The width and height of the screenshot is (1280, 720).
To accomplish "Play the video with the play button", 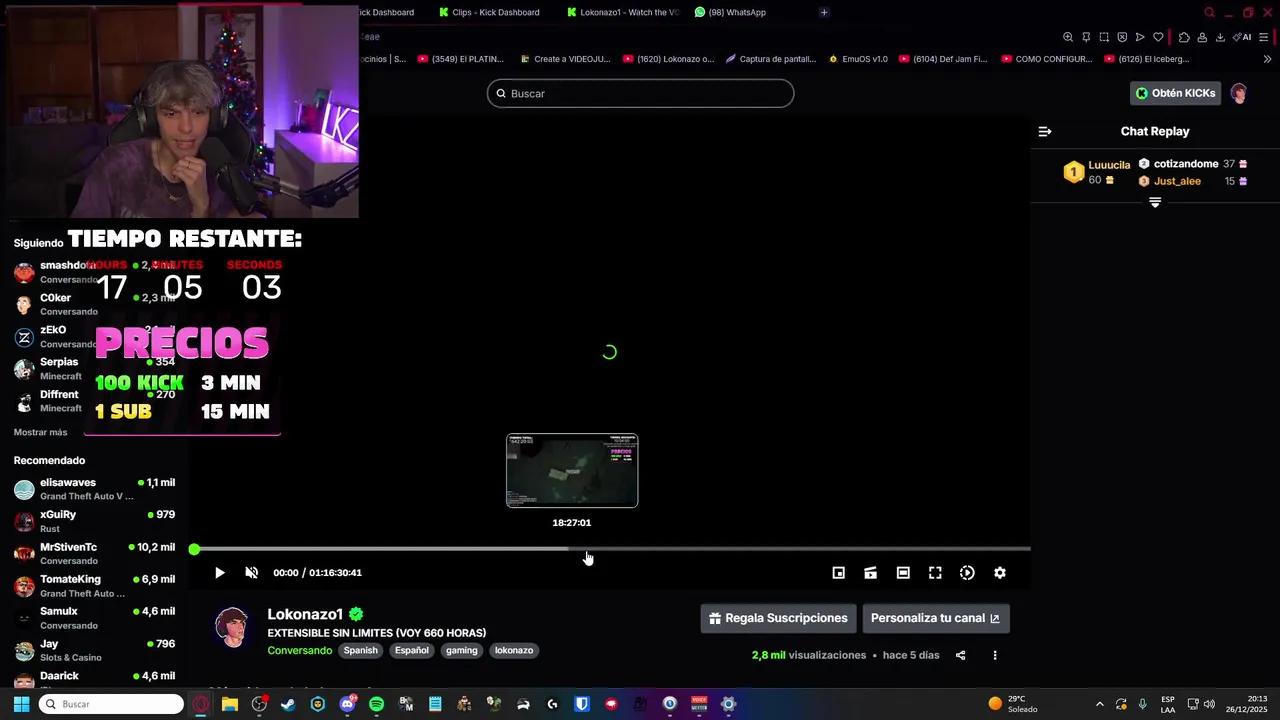I will (x=219, y=573).
